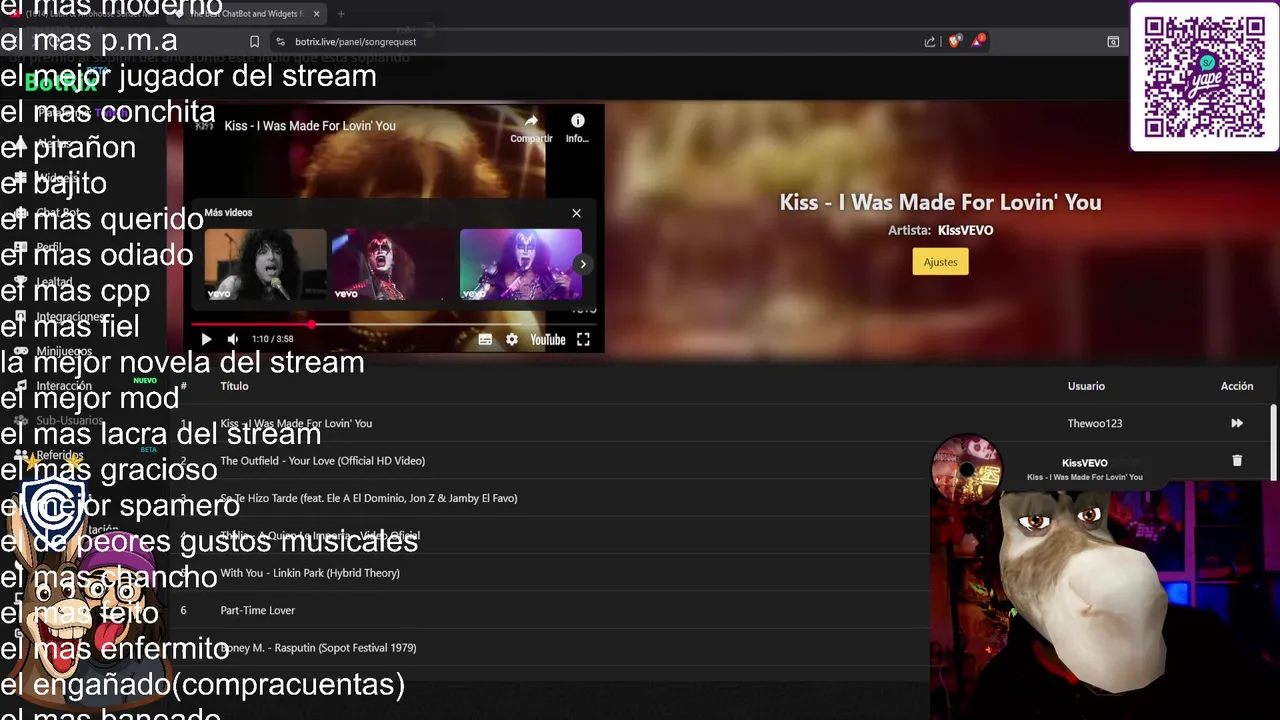Open Sub-Usuarios in the Botrix sidebar
Screen dimensions: 1280x720
coord(69,421)
